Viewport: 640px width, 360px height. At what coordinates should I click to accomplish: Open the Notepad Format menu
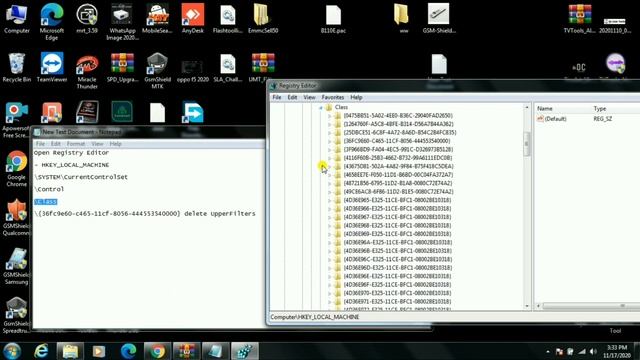click(76, 144)
